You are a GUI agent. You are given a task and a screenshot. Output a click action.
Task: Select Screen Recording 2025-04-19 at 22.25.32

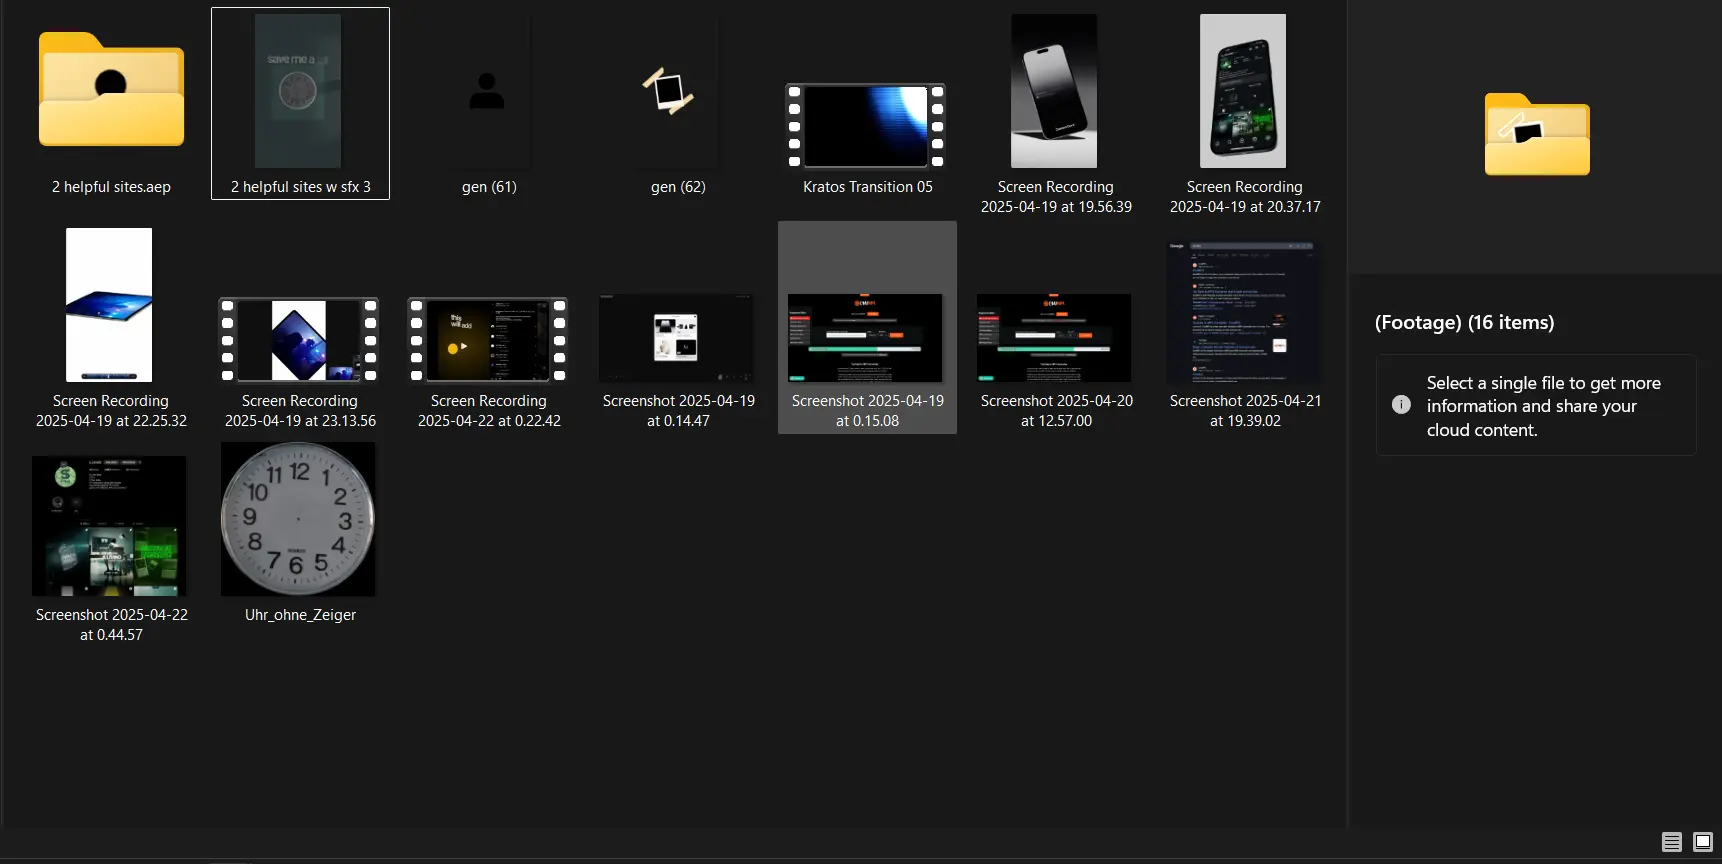(109, 306)
